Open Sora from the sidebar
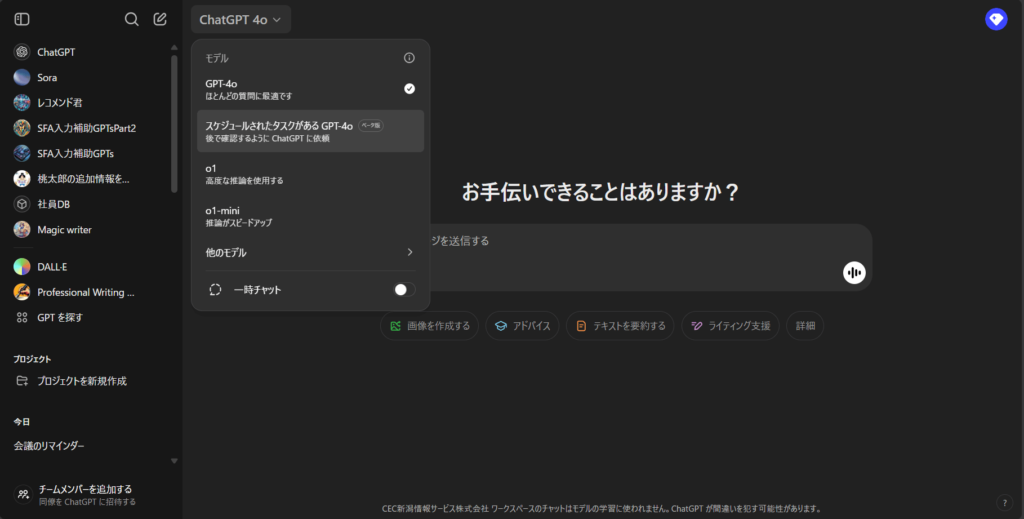 pos(47,77)
